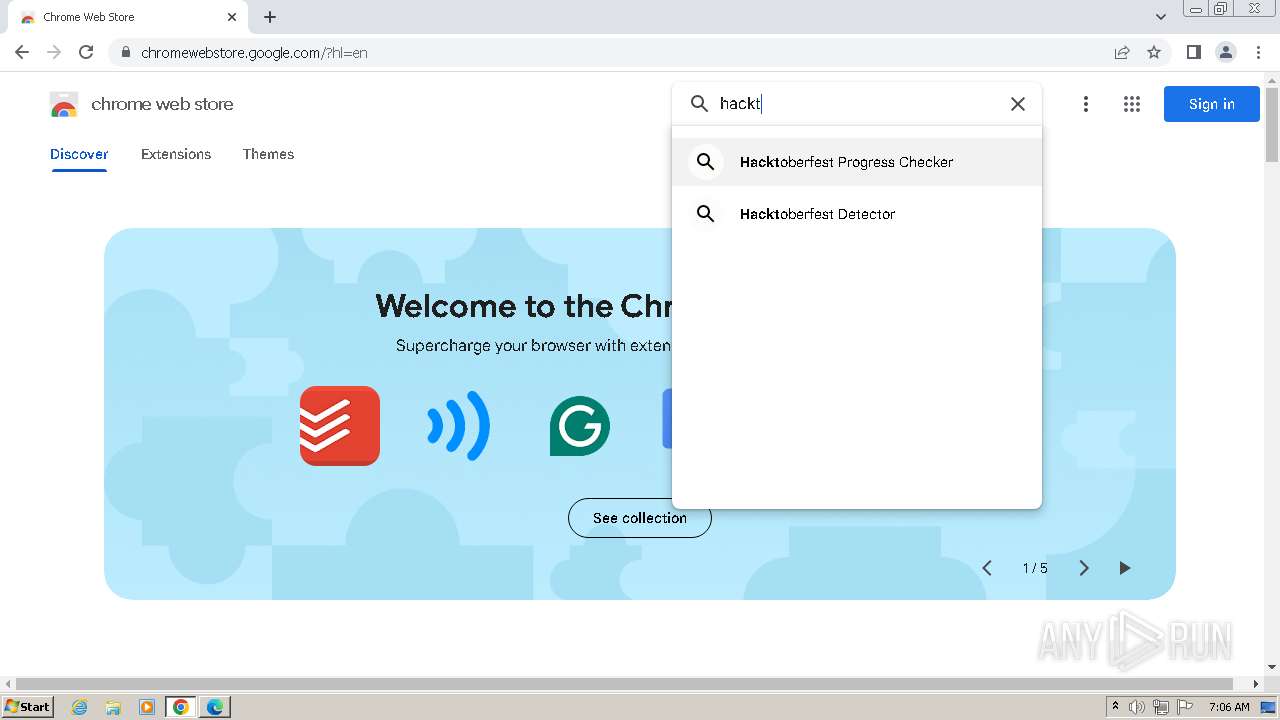
Task: Open Internet Explorer from taskbar
Action: tap(80, 707)
